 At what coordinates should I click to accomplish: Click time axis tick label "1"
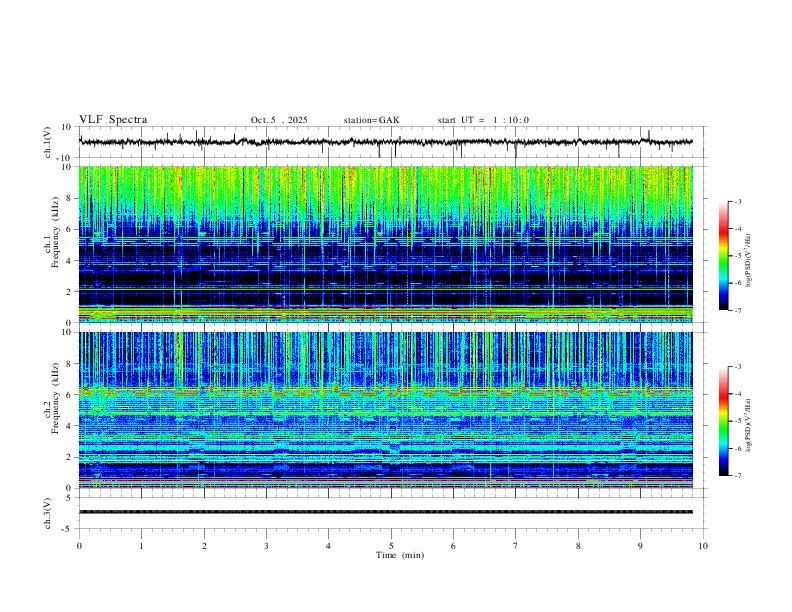click(x=141, y=546)
